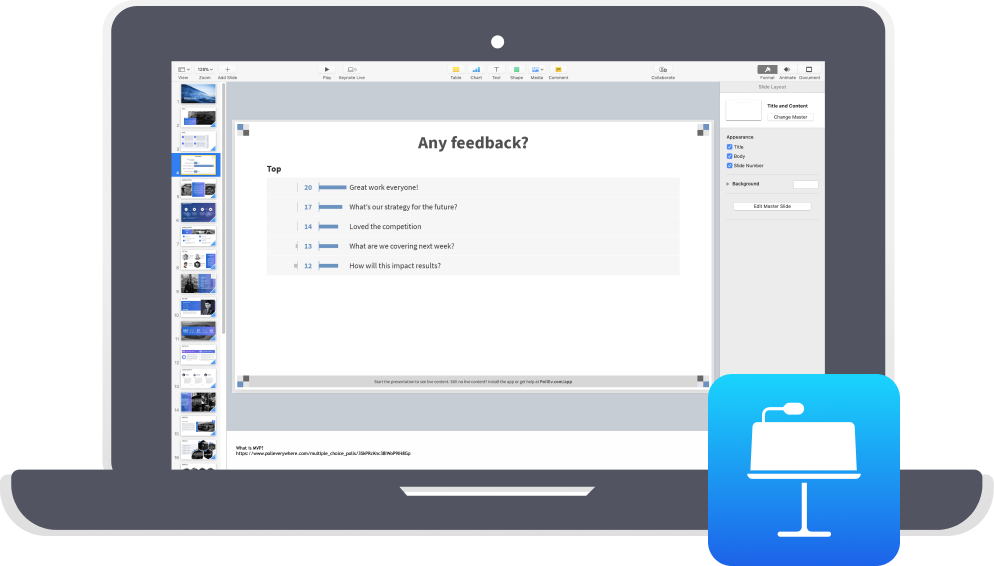The height and width of the screenshot is (566, 994).
Task: Open the Background color swatch
Action: pos(806,184)
